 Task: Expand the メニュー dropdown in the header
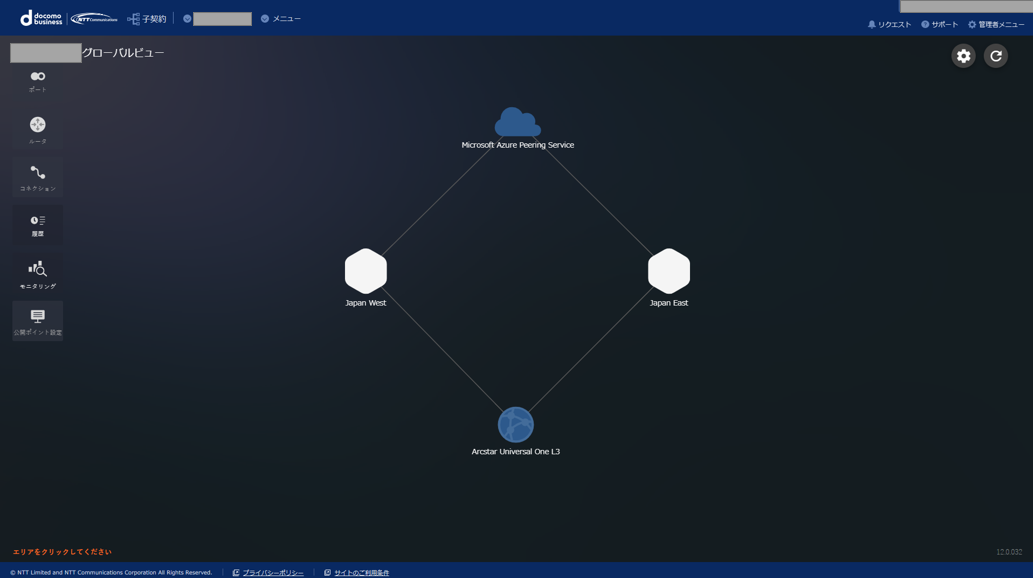(281, 18)
